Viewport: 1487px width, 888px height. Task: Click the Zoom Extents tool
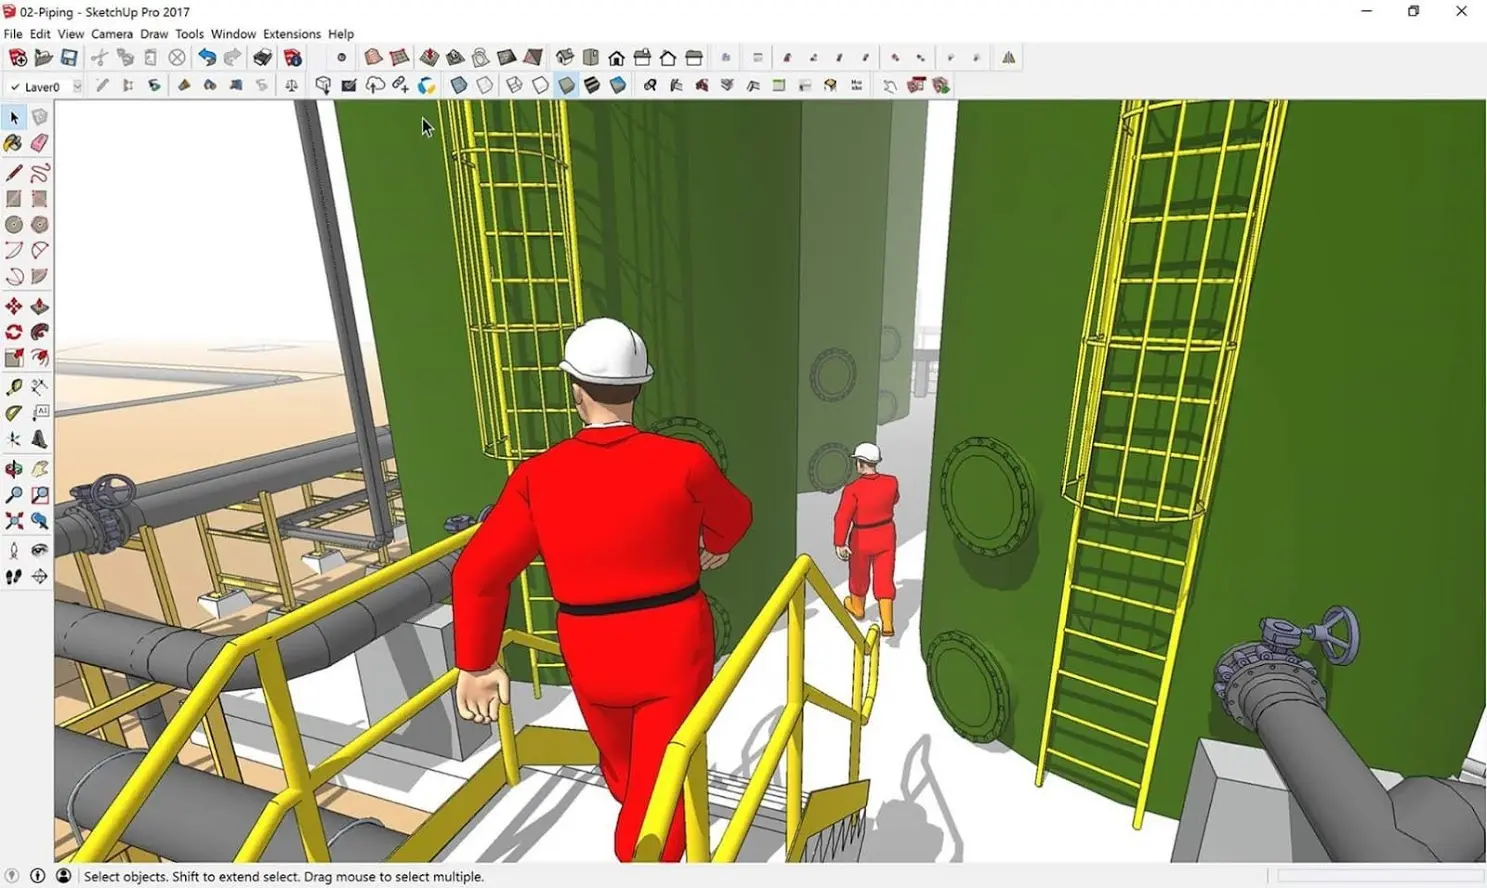pyautogui.click(x=14, y=521)
